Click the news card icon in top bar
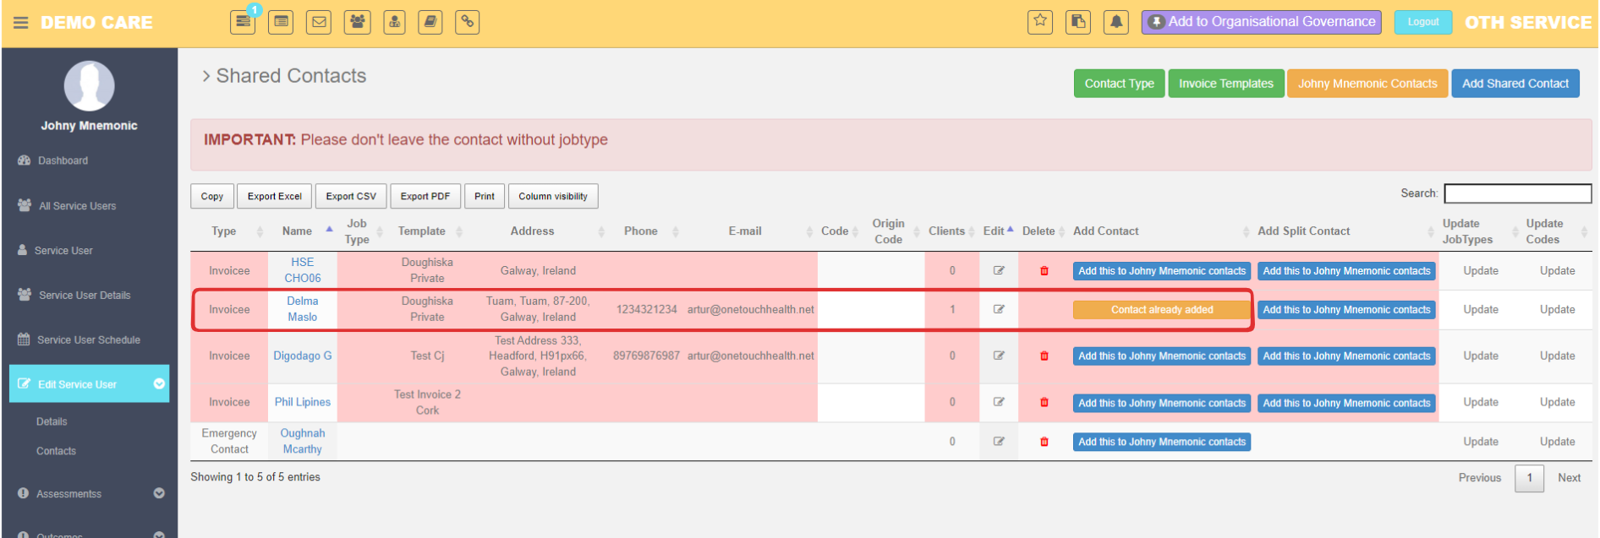 281,21
